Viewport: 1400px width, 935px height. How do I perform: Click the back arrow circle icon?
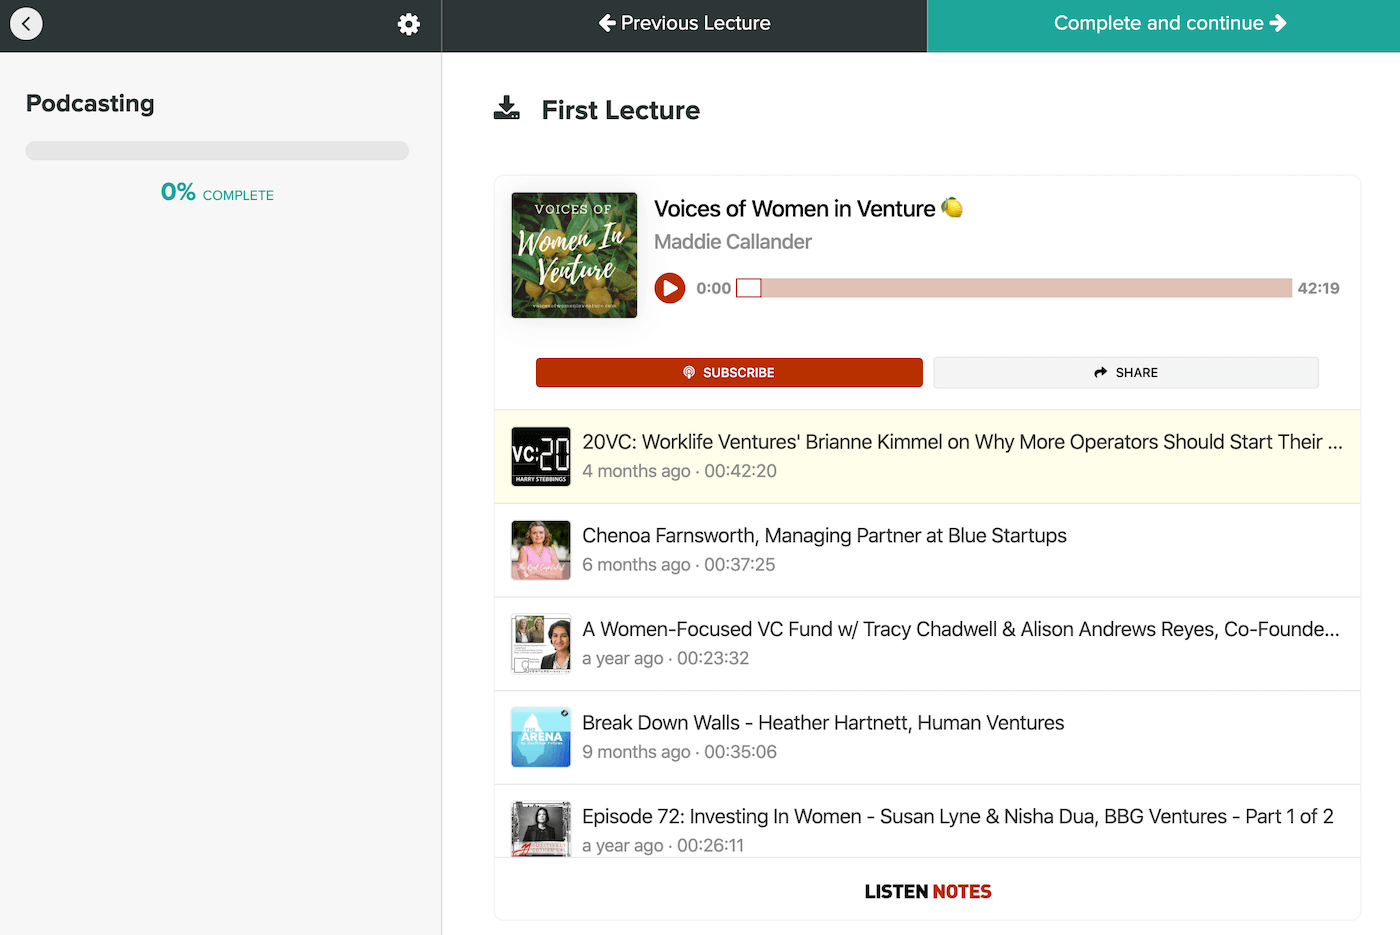tap(26, 24)
